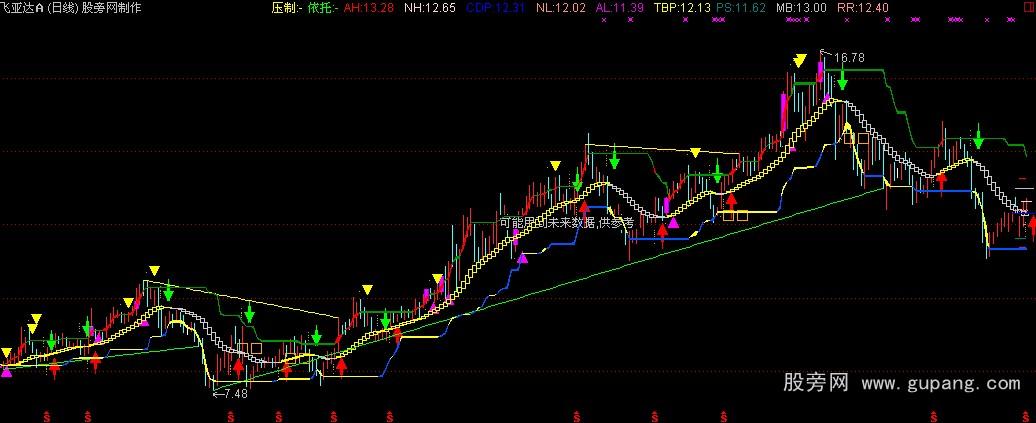The height and width of the screenshot is (423, 1036).
Task: Click the magenta triangle at the chart's far left
Action: pos(8,372)
